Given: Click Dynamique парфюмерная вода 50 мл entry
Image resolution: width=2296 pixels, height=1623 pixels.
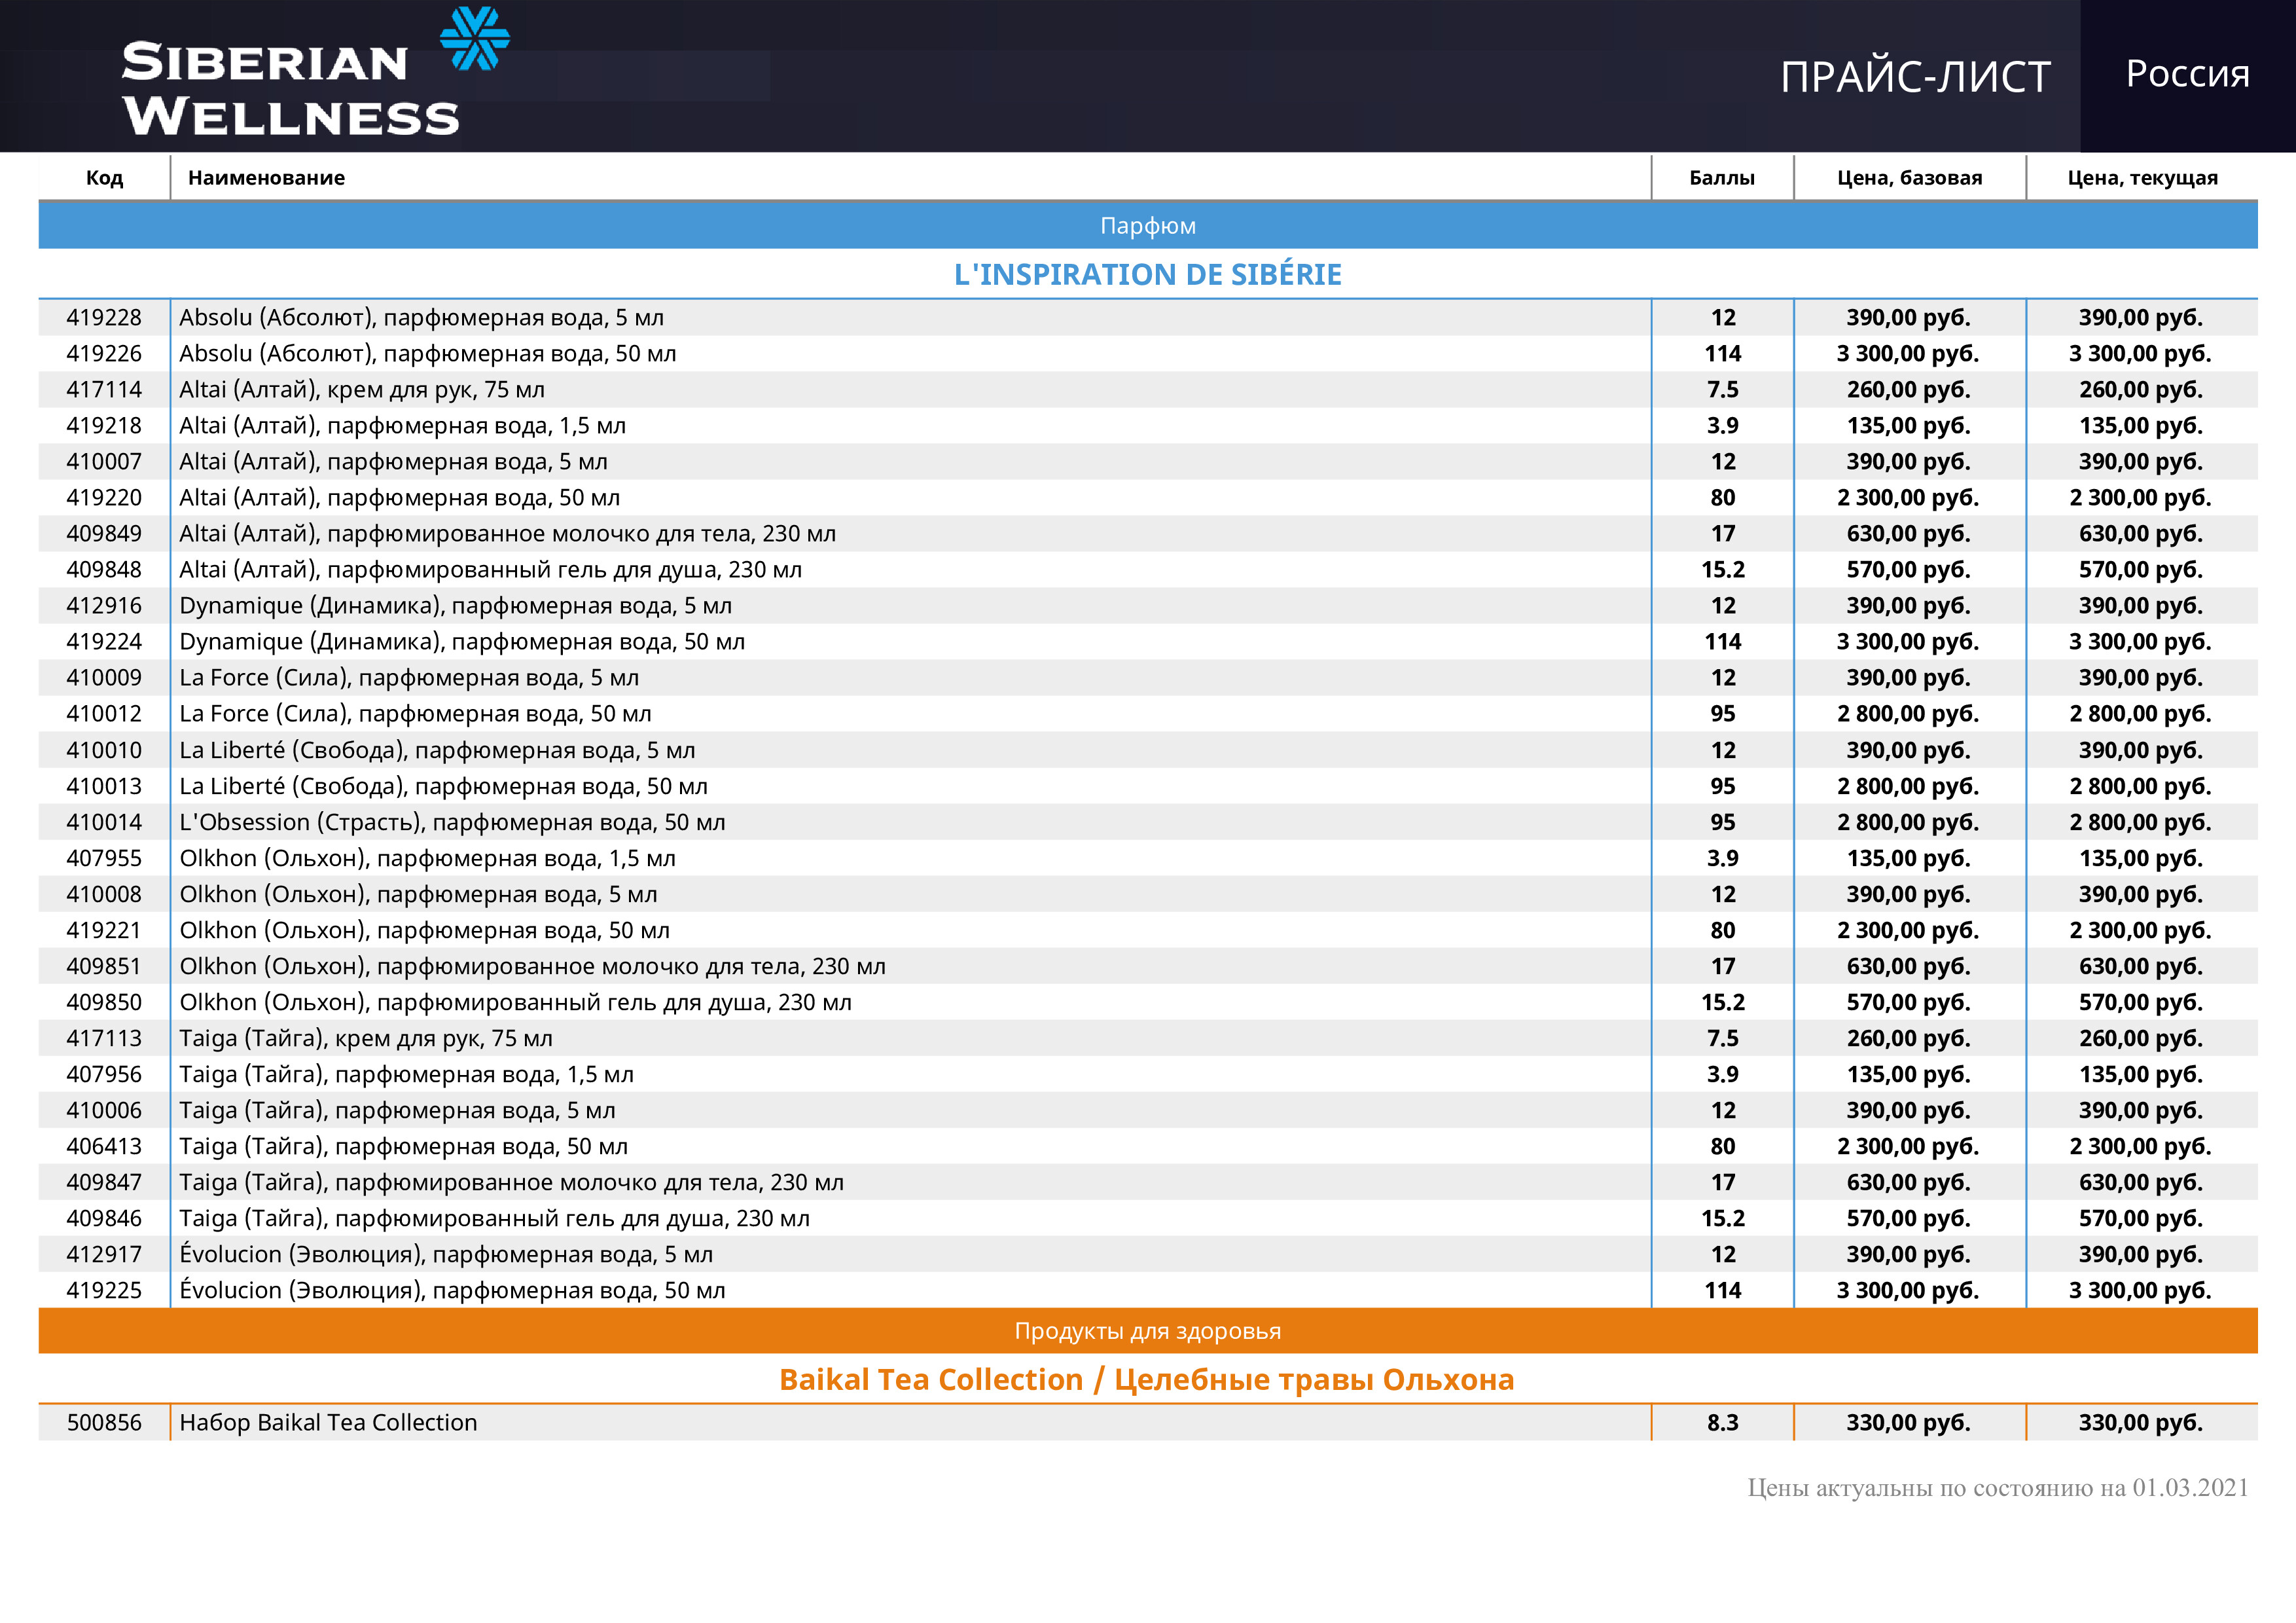Looking at the screenshot, I should pyautogui.click(x=461, y=642).
